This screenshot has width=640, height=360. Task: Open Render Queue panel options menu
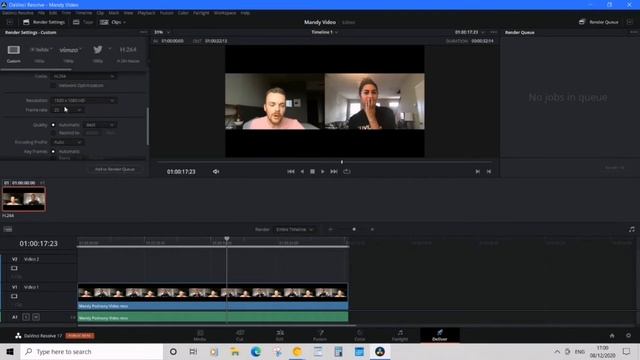633,32
